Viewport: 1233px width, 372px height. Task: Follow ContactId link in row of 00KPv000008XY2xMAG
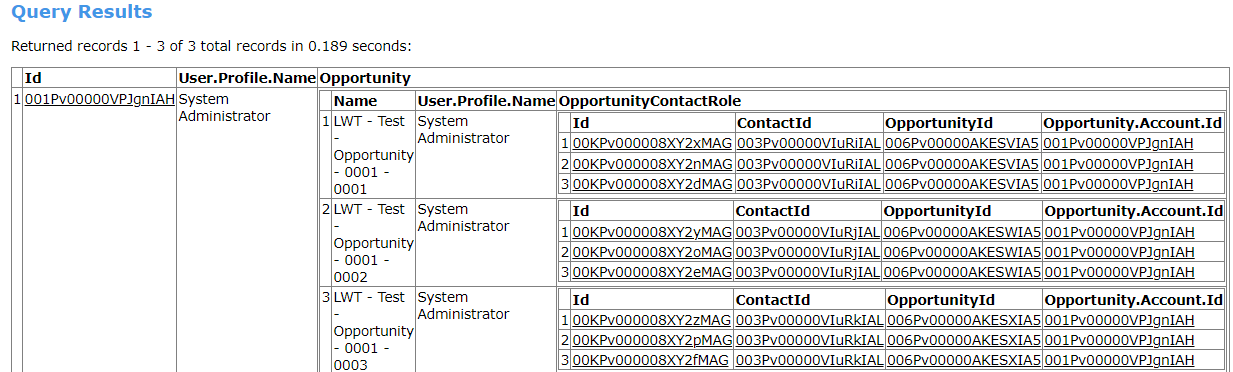808,143
